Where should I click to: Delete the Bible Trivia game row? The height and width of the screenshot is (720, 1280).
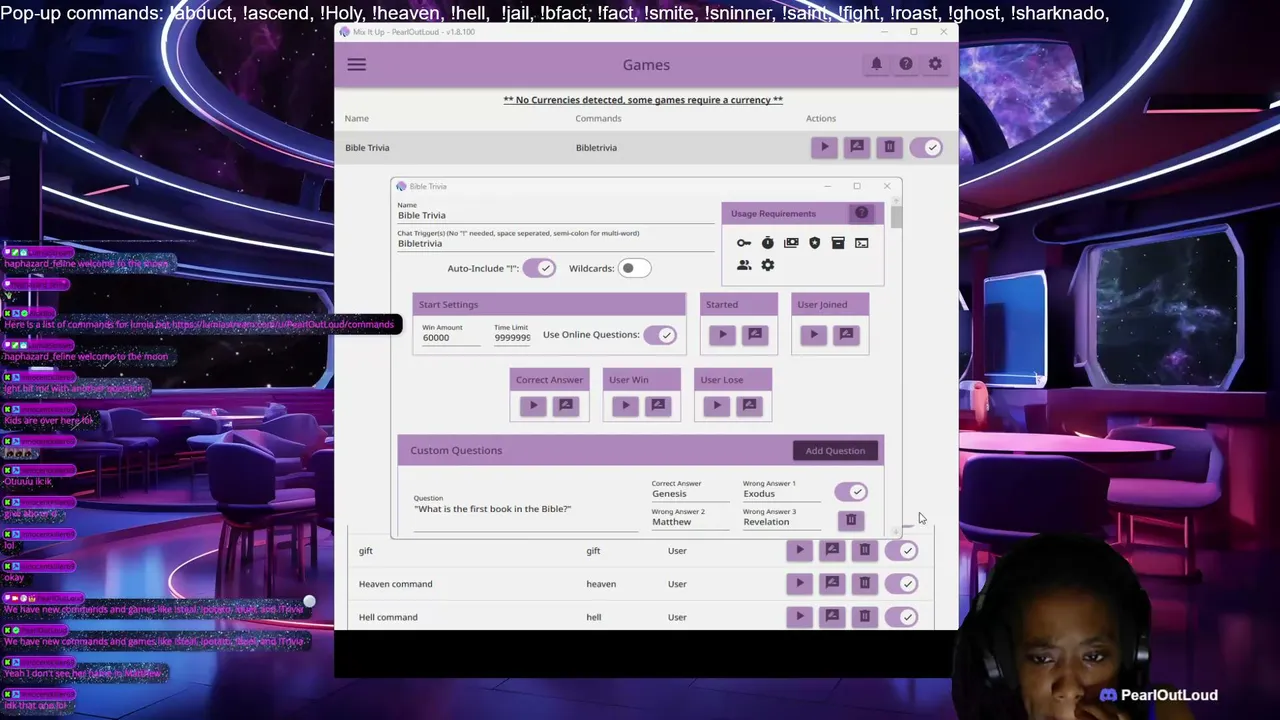click(889, 147)
